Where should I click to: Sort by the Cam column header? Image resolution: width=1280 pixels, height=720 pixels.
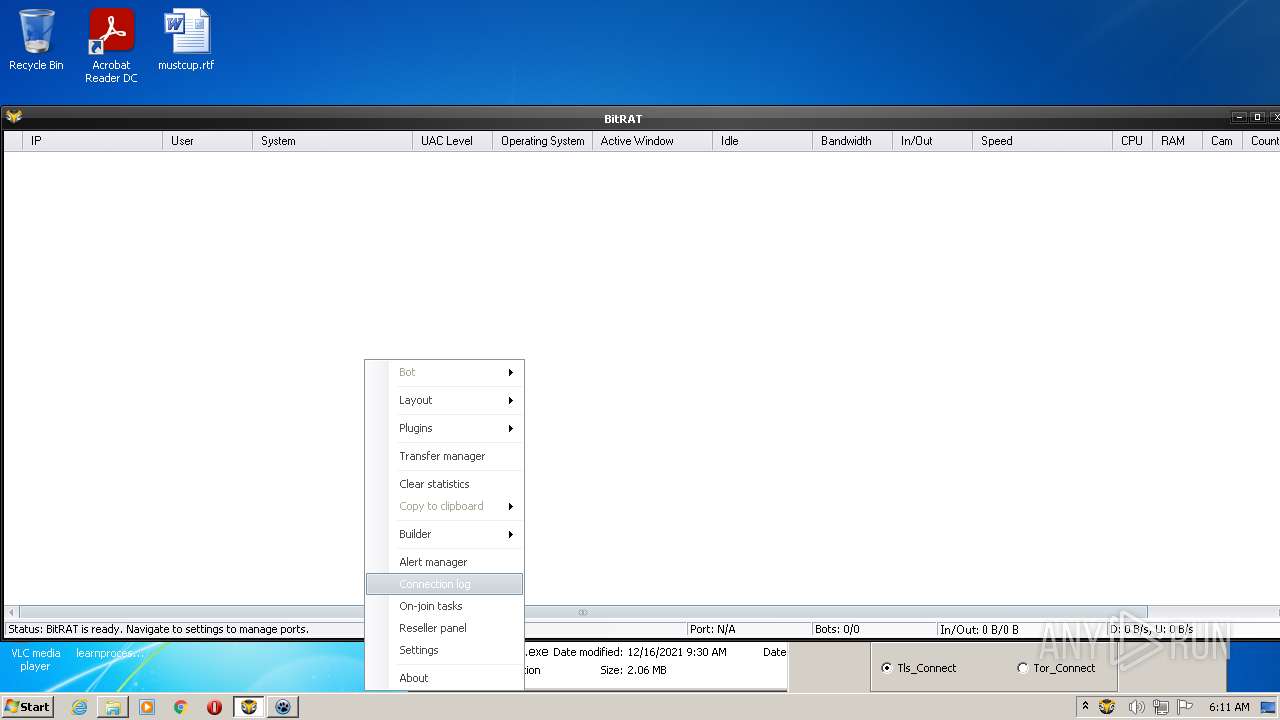click(1222, 141)
